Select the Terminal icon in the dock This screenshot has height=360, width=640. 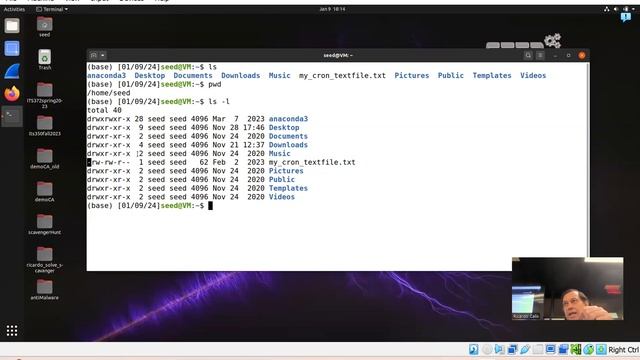(12, 116)
